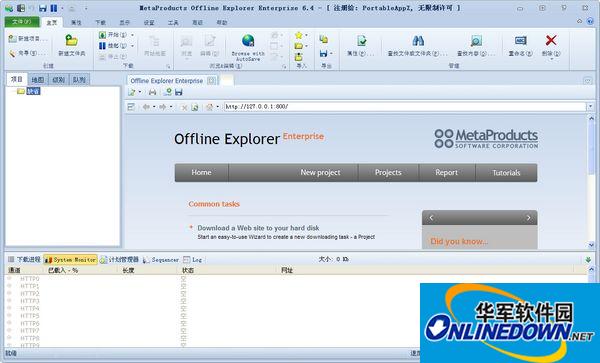Click the export floppy disk icon in ribbon

[323, 54]
